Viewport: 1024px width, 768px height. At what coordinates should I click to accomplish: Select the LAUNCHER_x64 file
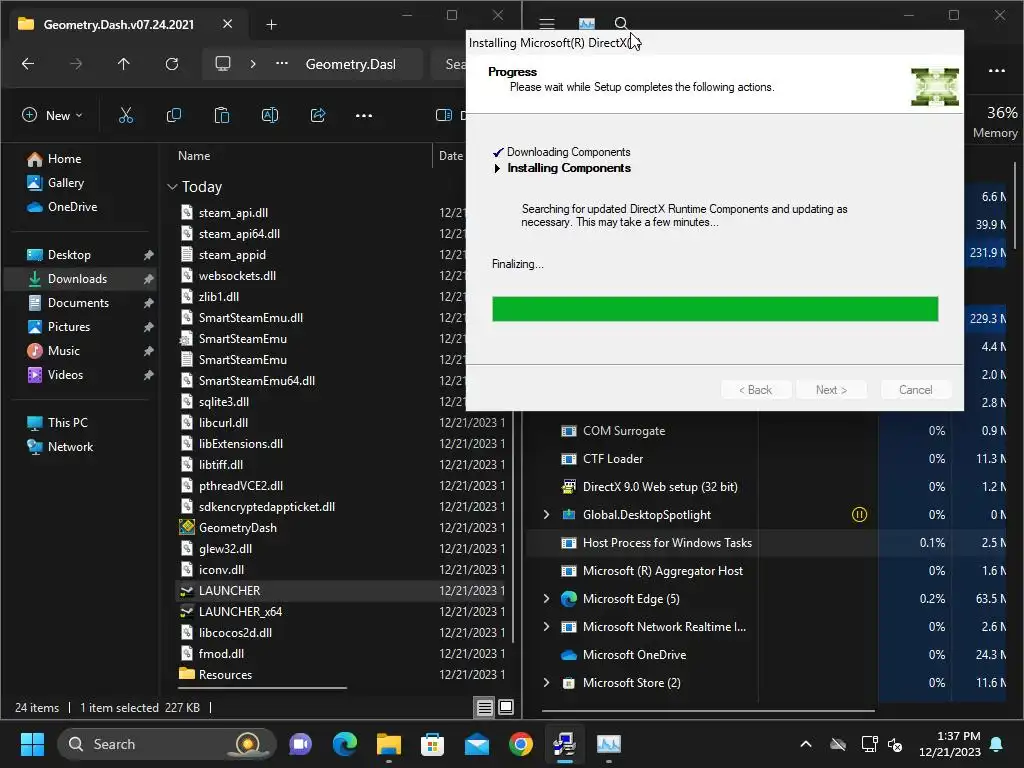click(240, 612)
